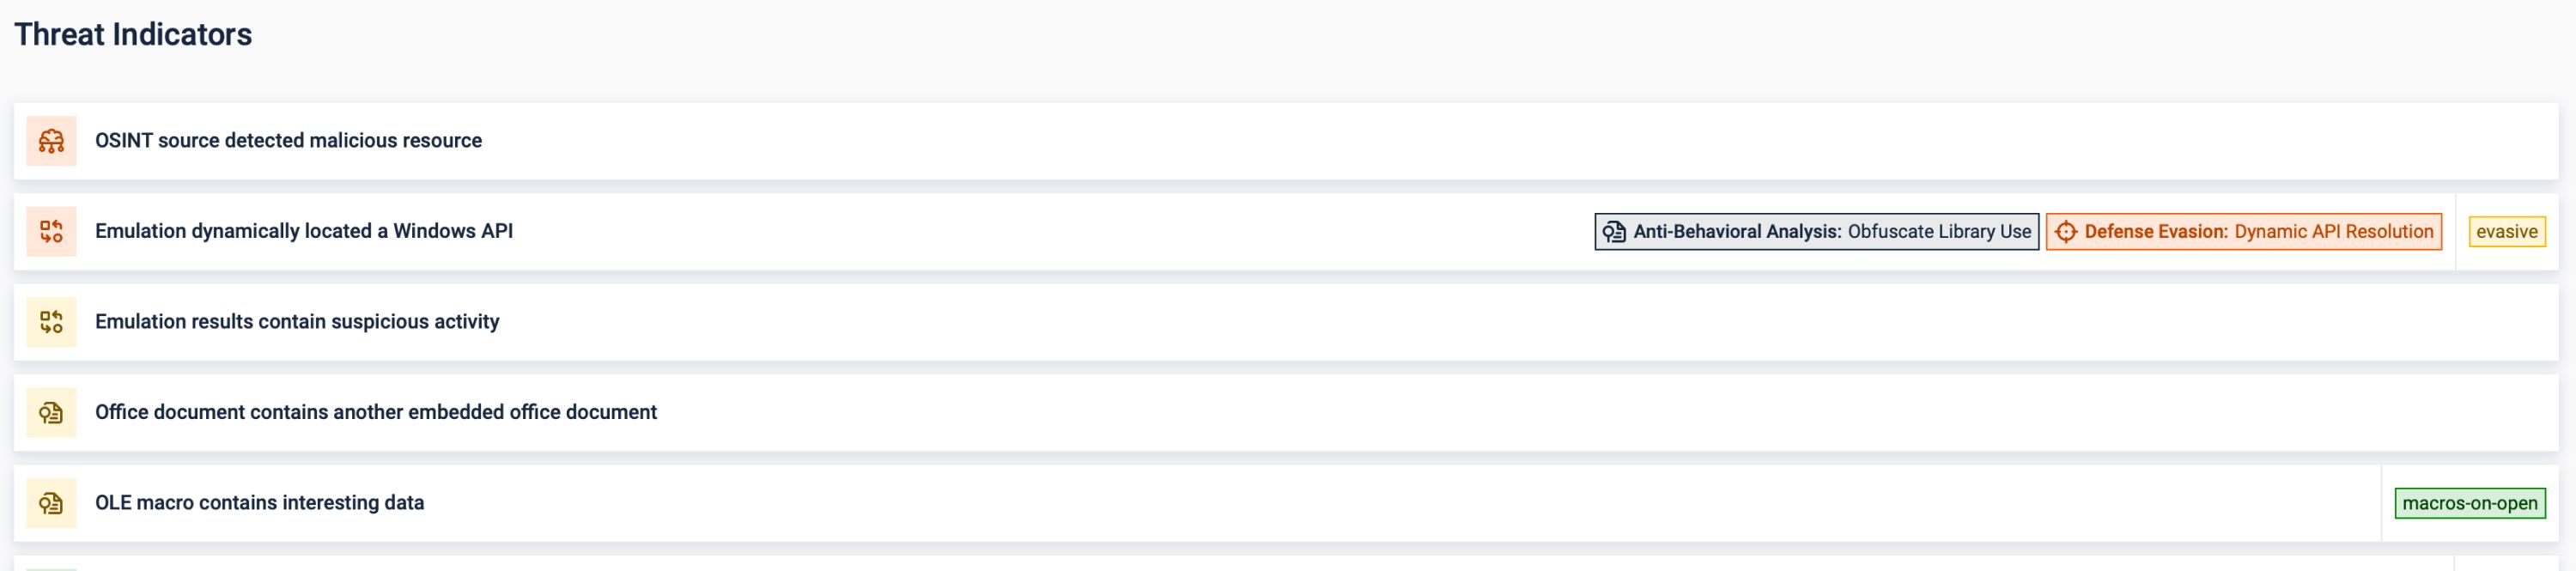Click the Obfuscate Library Use text
This screenshot has width=2576, height=571.
1939,232
